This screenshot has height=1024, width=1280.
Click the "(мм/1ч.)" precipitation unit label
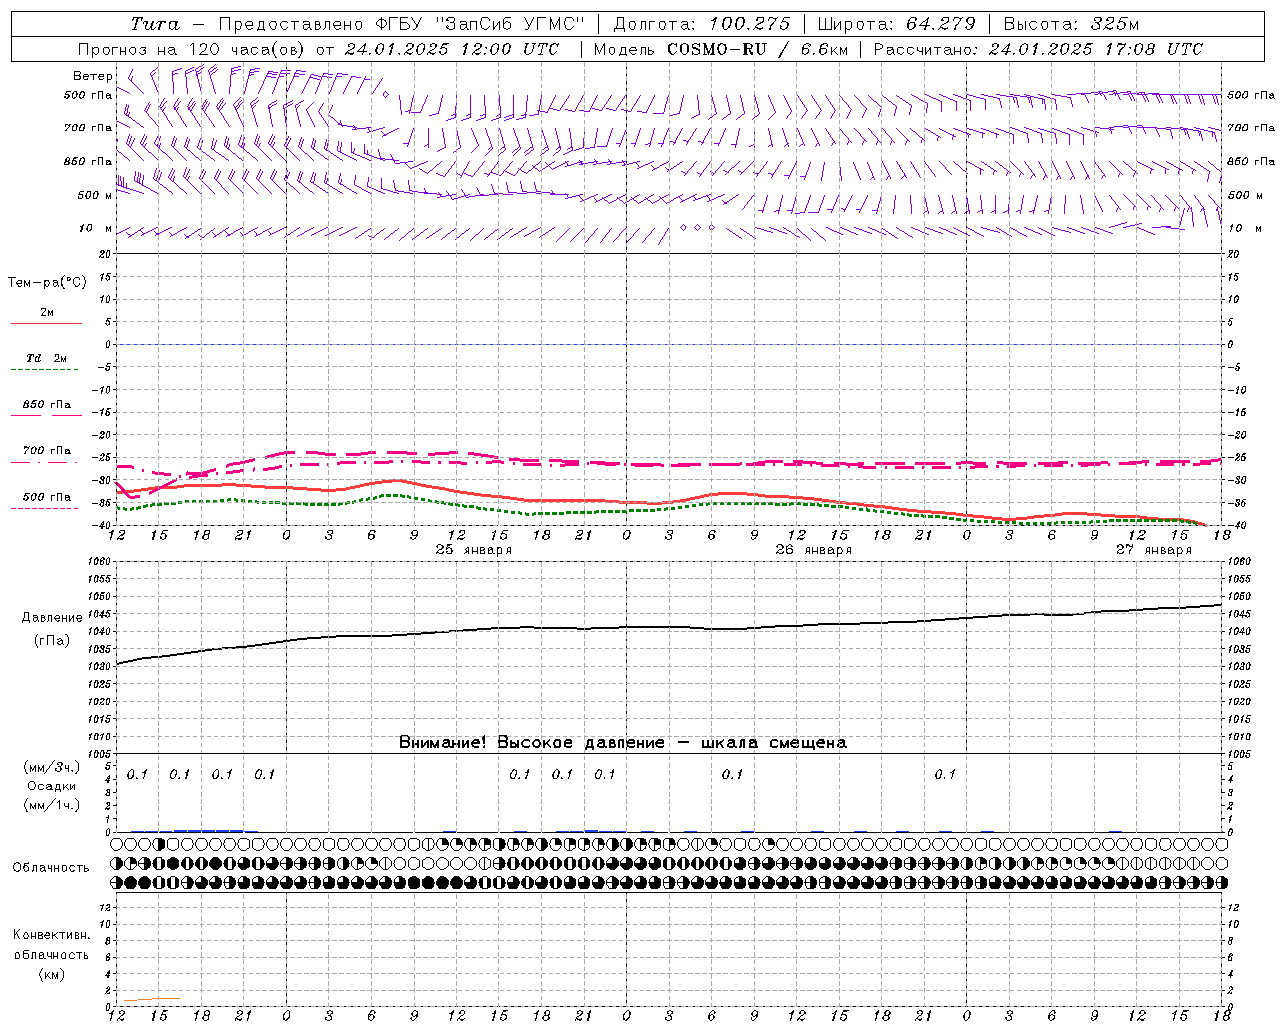[52, 805]
